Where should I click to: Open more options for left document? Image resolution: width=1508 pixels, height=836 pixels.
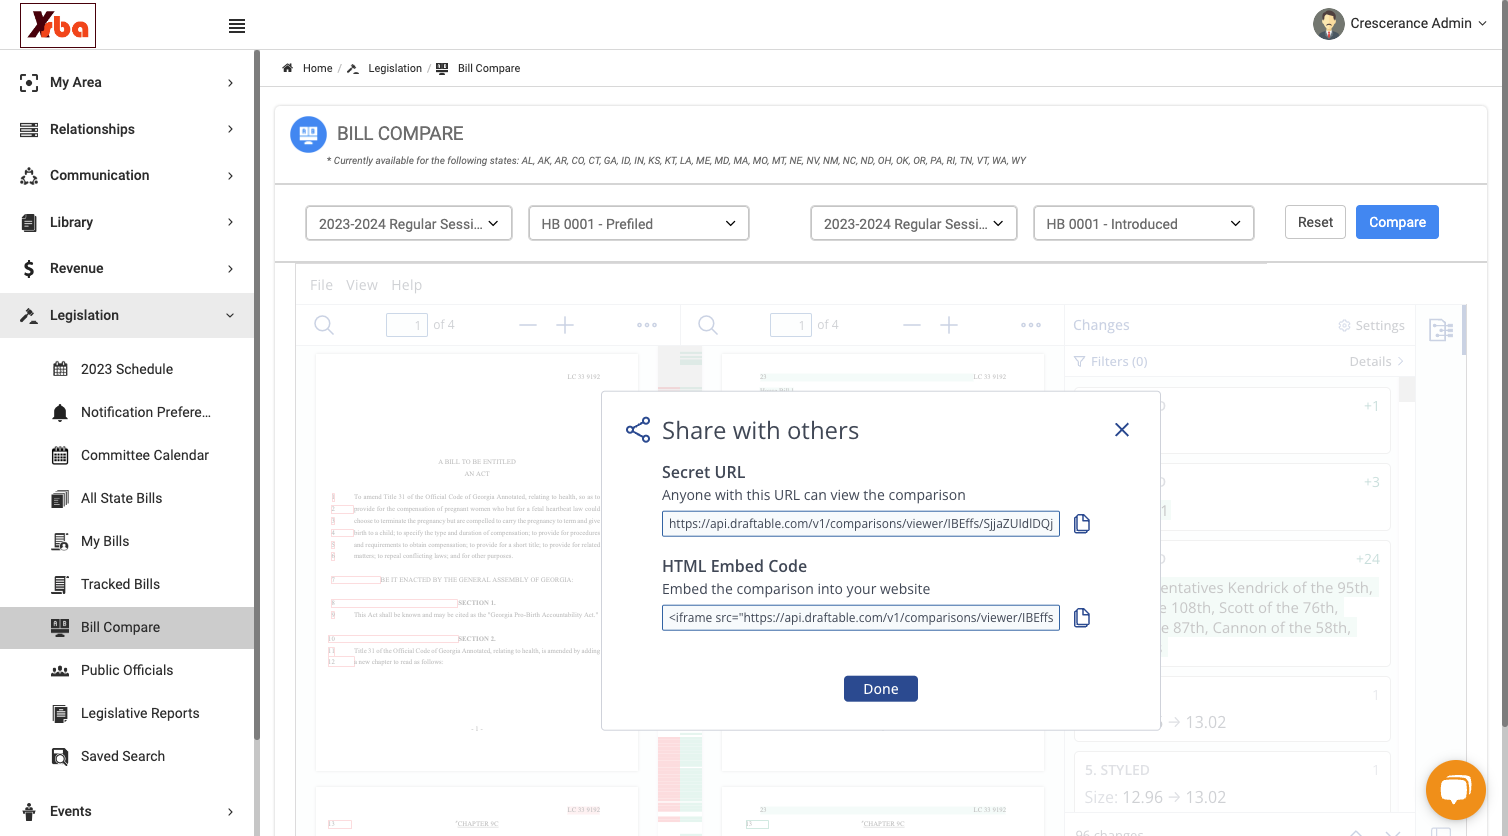tap(647, 325)
